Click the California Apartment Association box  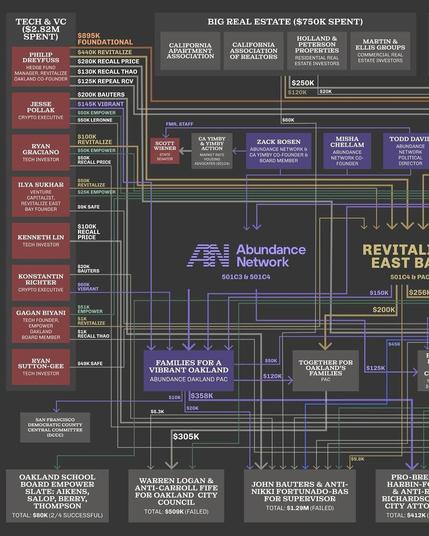pyautogui.click(x=190, y=51)
